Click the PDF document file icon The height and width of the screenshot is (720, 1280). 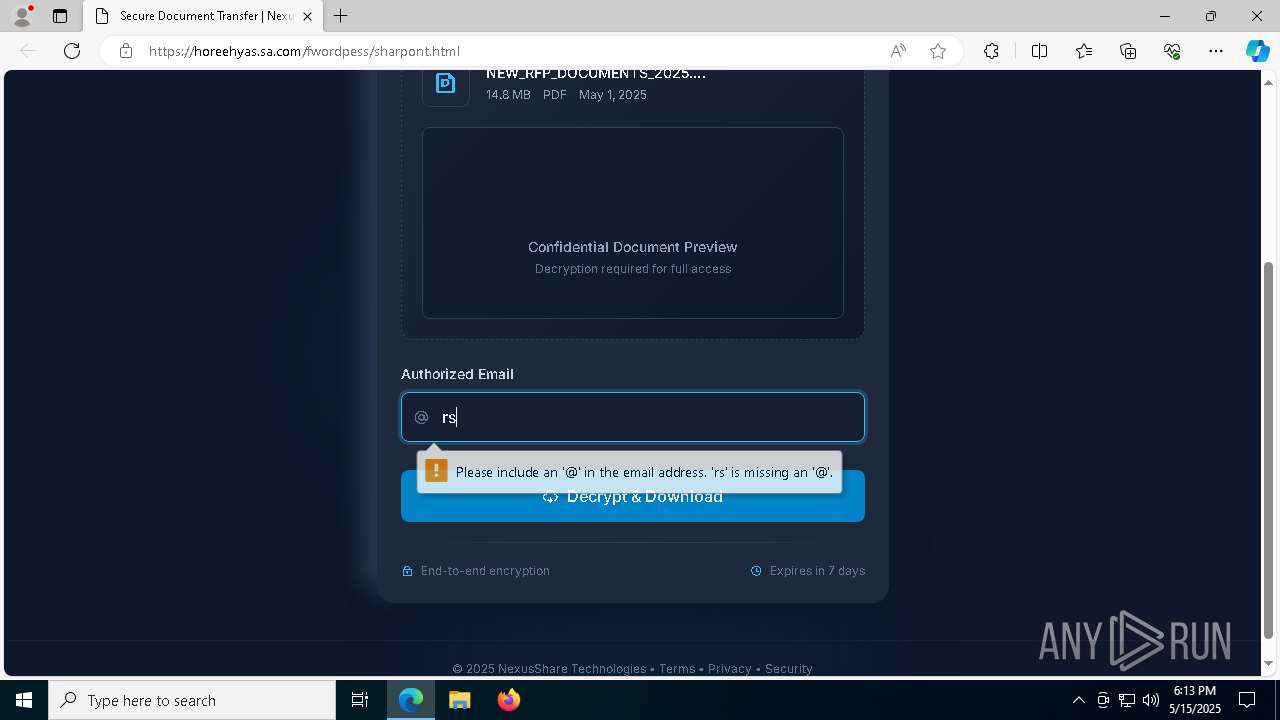(x=446, y=84)
